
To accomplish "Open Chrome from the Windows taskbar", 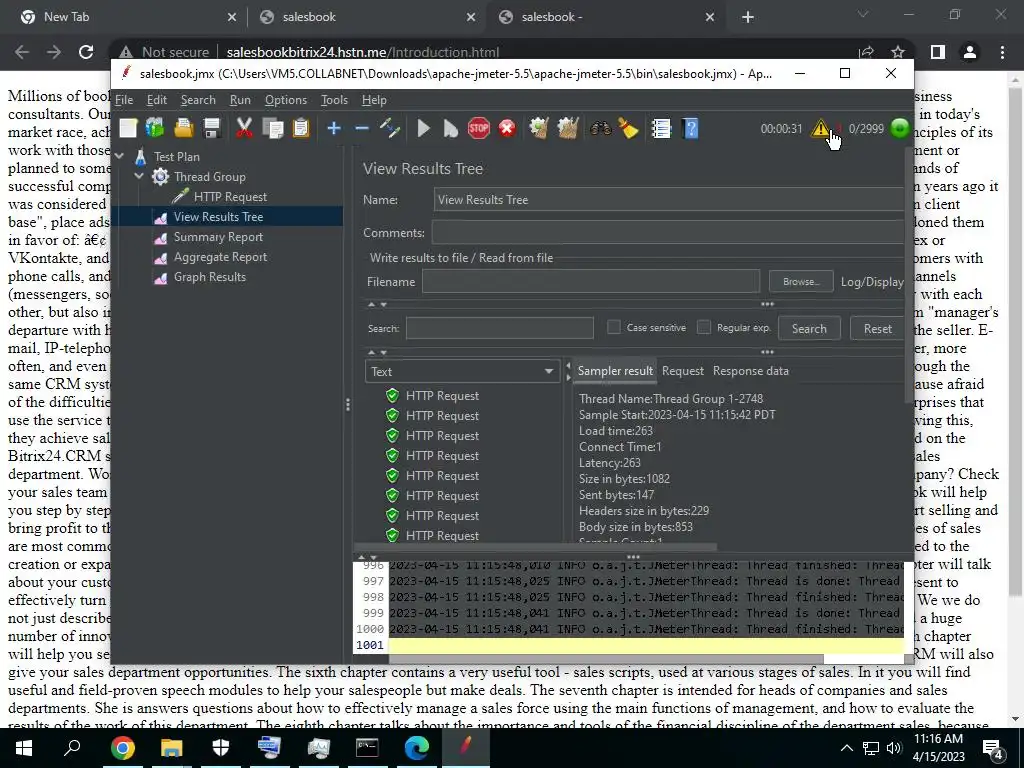I will point(122,748).
